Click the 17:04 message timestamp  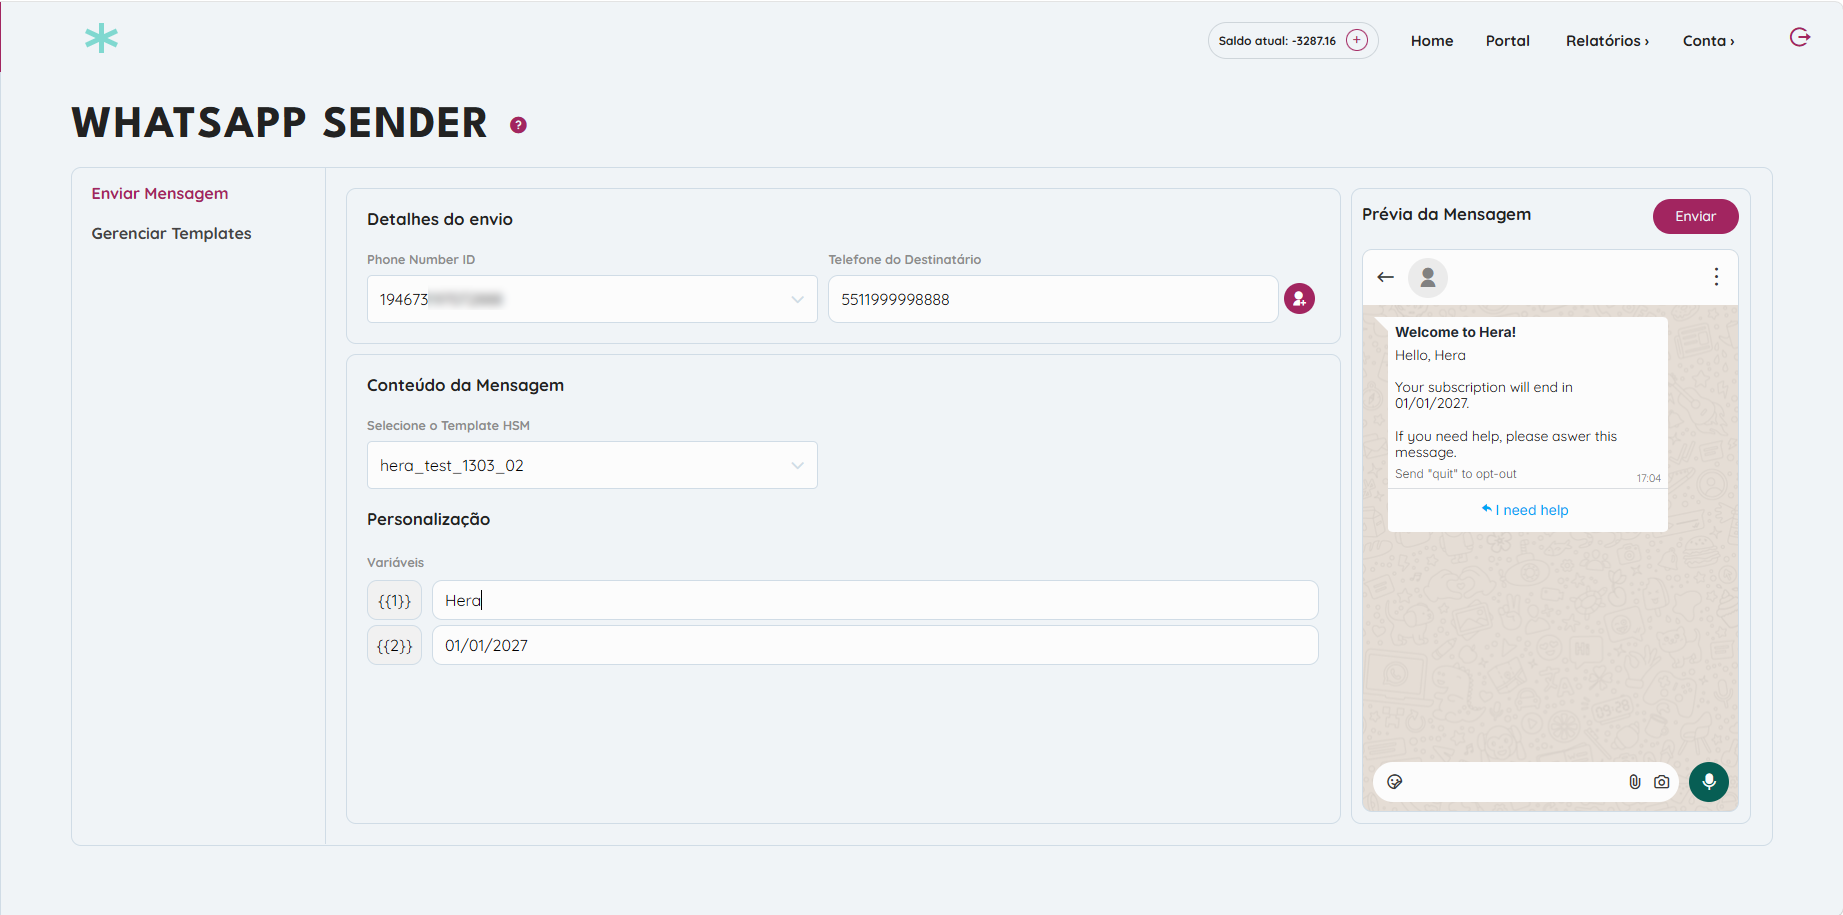(x=1649, y=478)
